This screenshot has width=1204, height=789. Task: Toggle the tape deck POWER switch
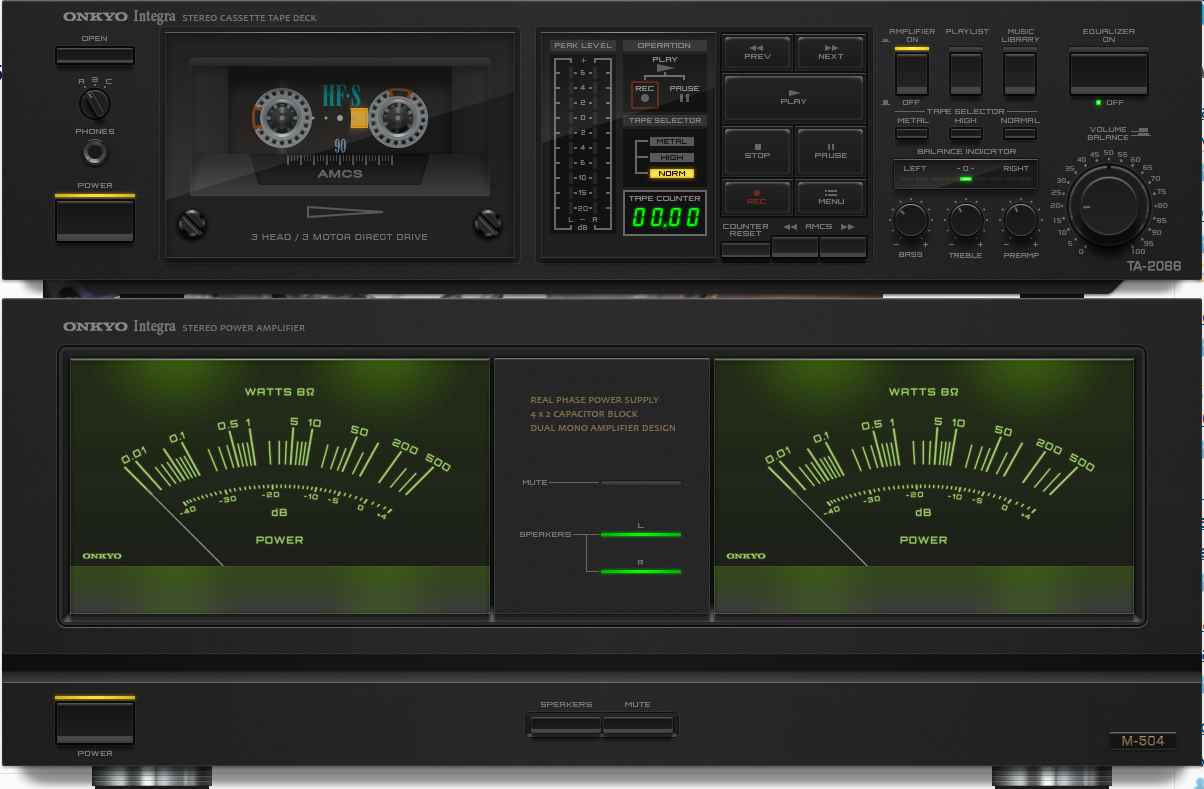[95, 219]
